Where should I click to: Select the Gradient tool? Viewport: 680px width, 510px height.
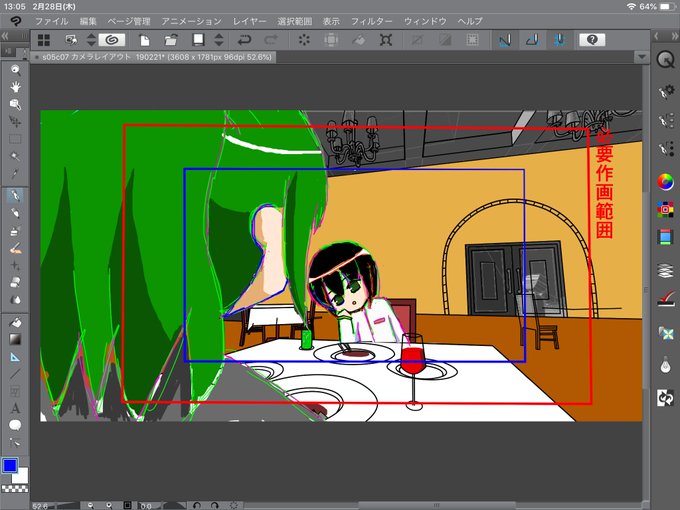pyautogui.click(x=15, y=340)
